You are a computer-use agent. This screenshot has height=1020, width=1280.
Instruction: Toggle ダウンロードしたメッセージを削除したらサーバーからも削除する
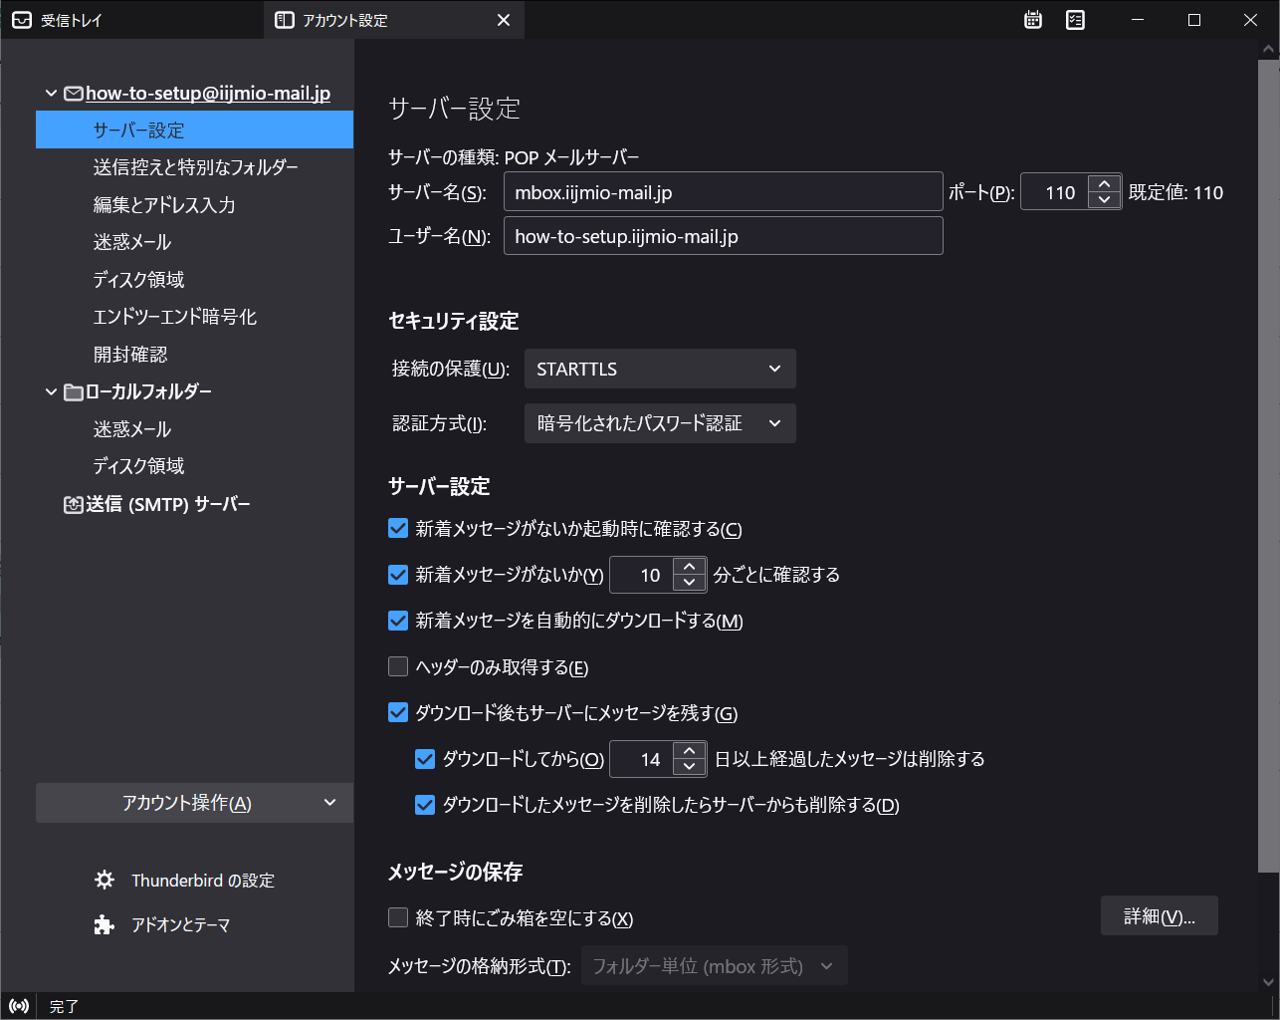click(425, 804)
